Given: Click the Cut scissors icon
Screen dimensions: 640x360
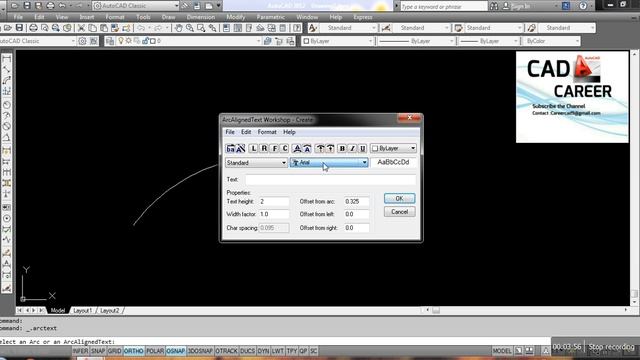Looking at the screenshot, I should tap(81, 28).
